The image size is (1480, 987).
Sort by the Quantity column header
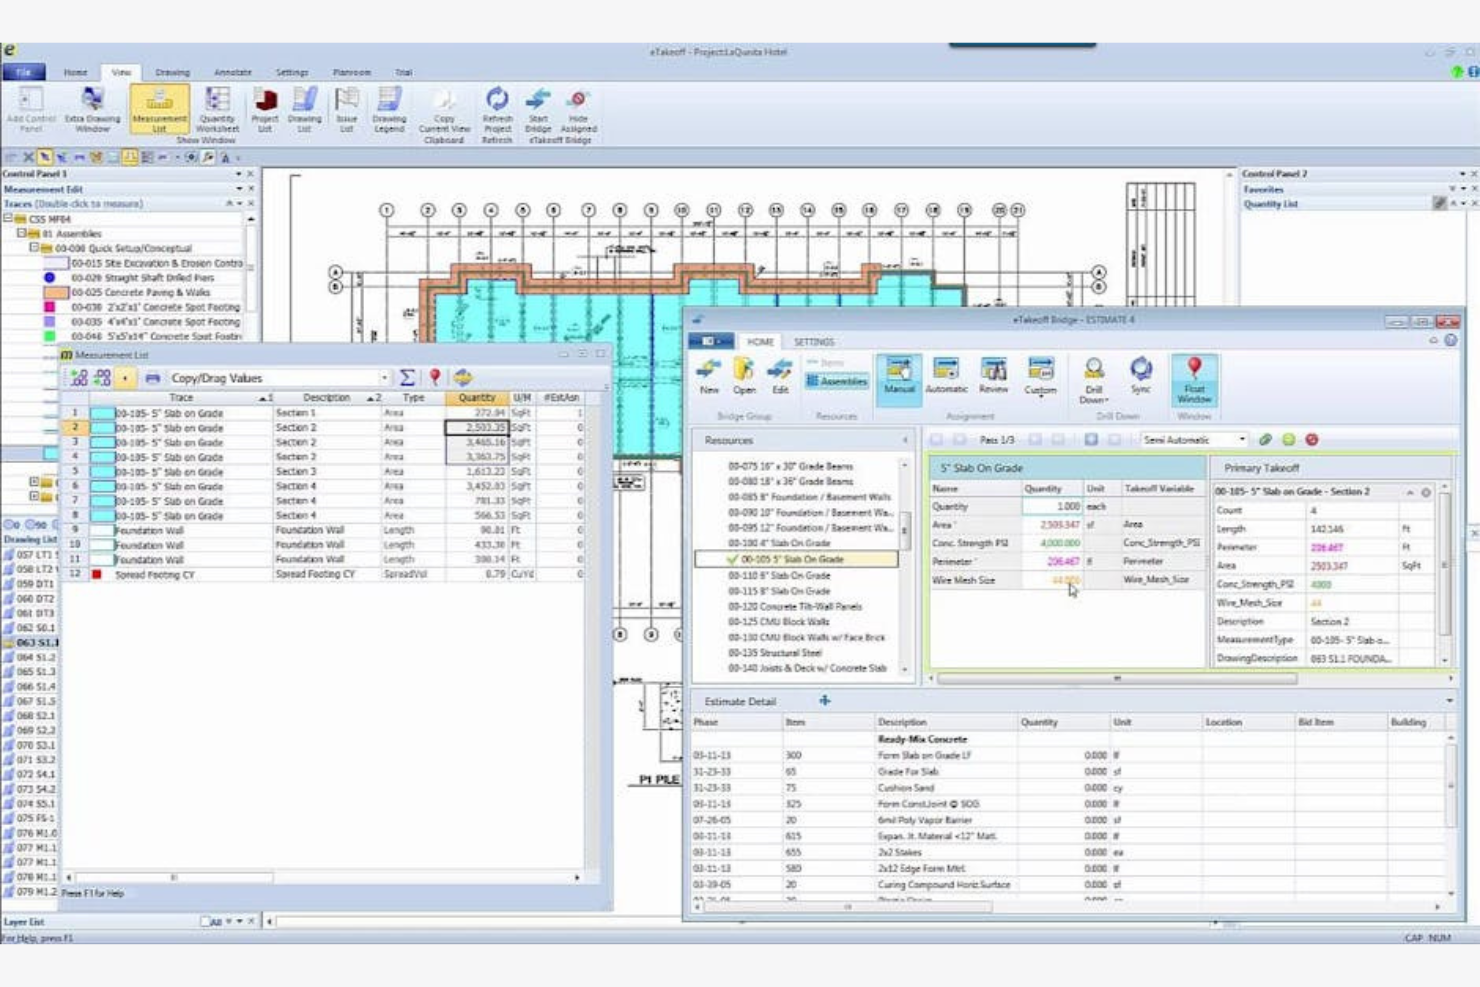click(477, 398)
